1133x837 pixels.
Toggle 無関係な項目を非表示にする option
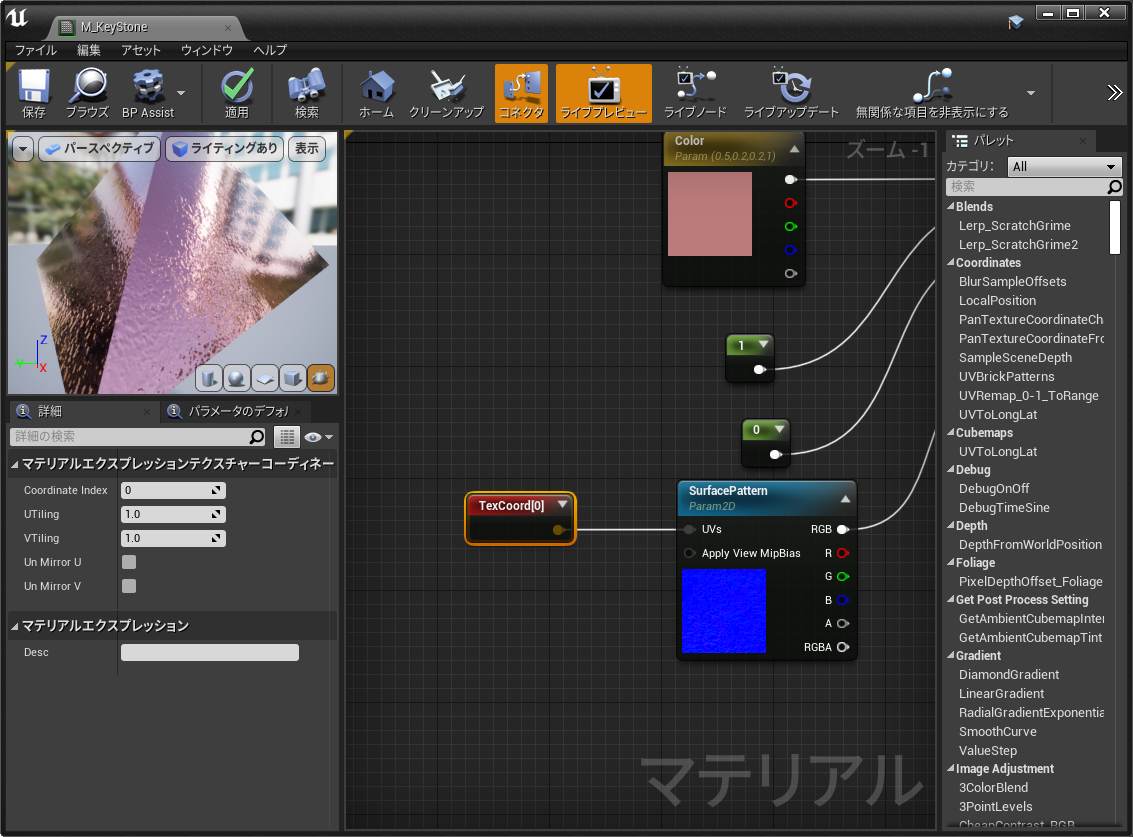(x=931, y=93)
